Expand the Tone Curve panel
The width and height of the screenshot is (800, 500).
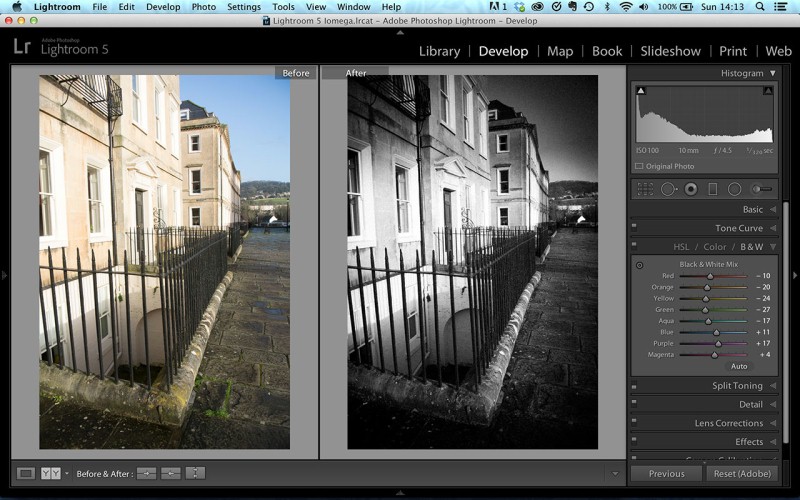[773, 228]
